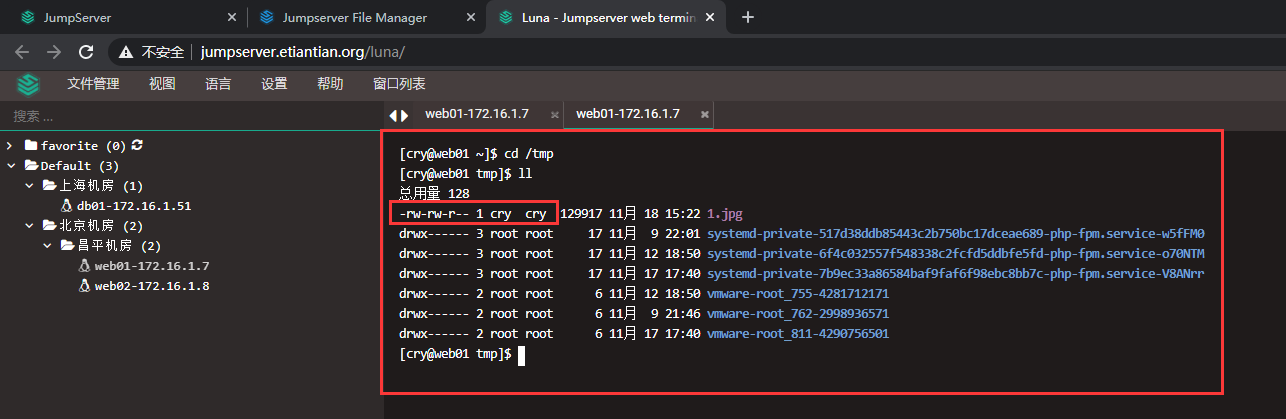This screenshot has height=419, width=1286.
Task: Click Linux icon beside web01-172.16.1.7
Action: tap(85, 266)
